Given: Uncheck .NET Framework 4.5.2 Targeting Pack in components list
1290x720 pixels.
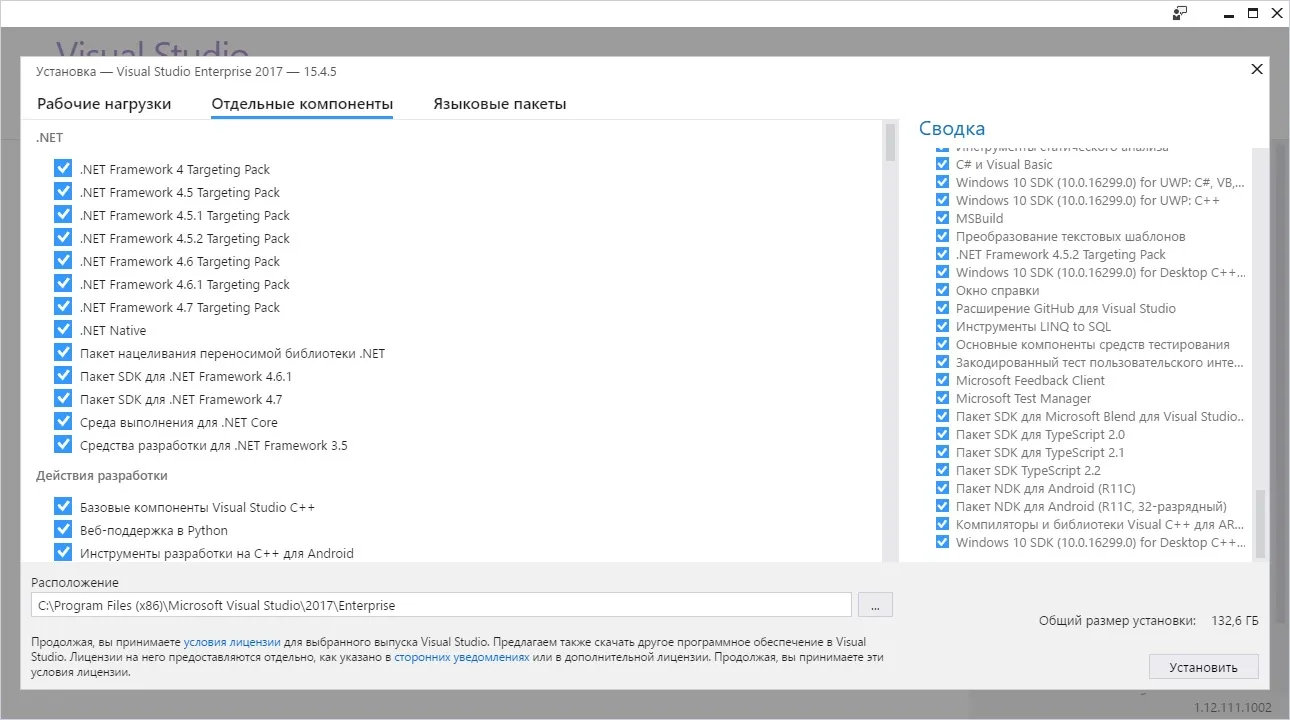Looking at the screenshot, I should tap(64, 238).
